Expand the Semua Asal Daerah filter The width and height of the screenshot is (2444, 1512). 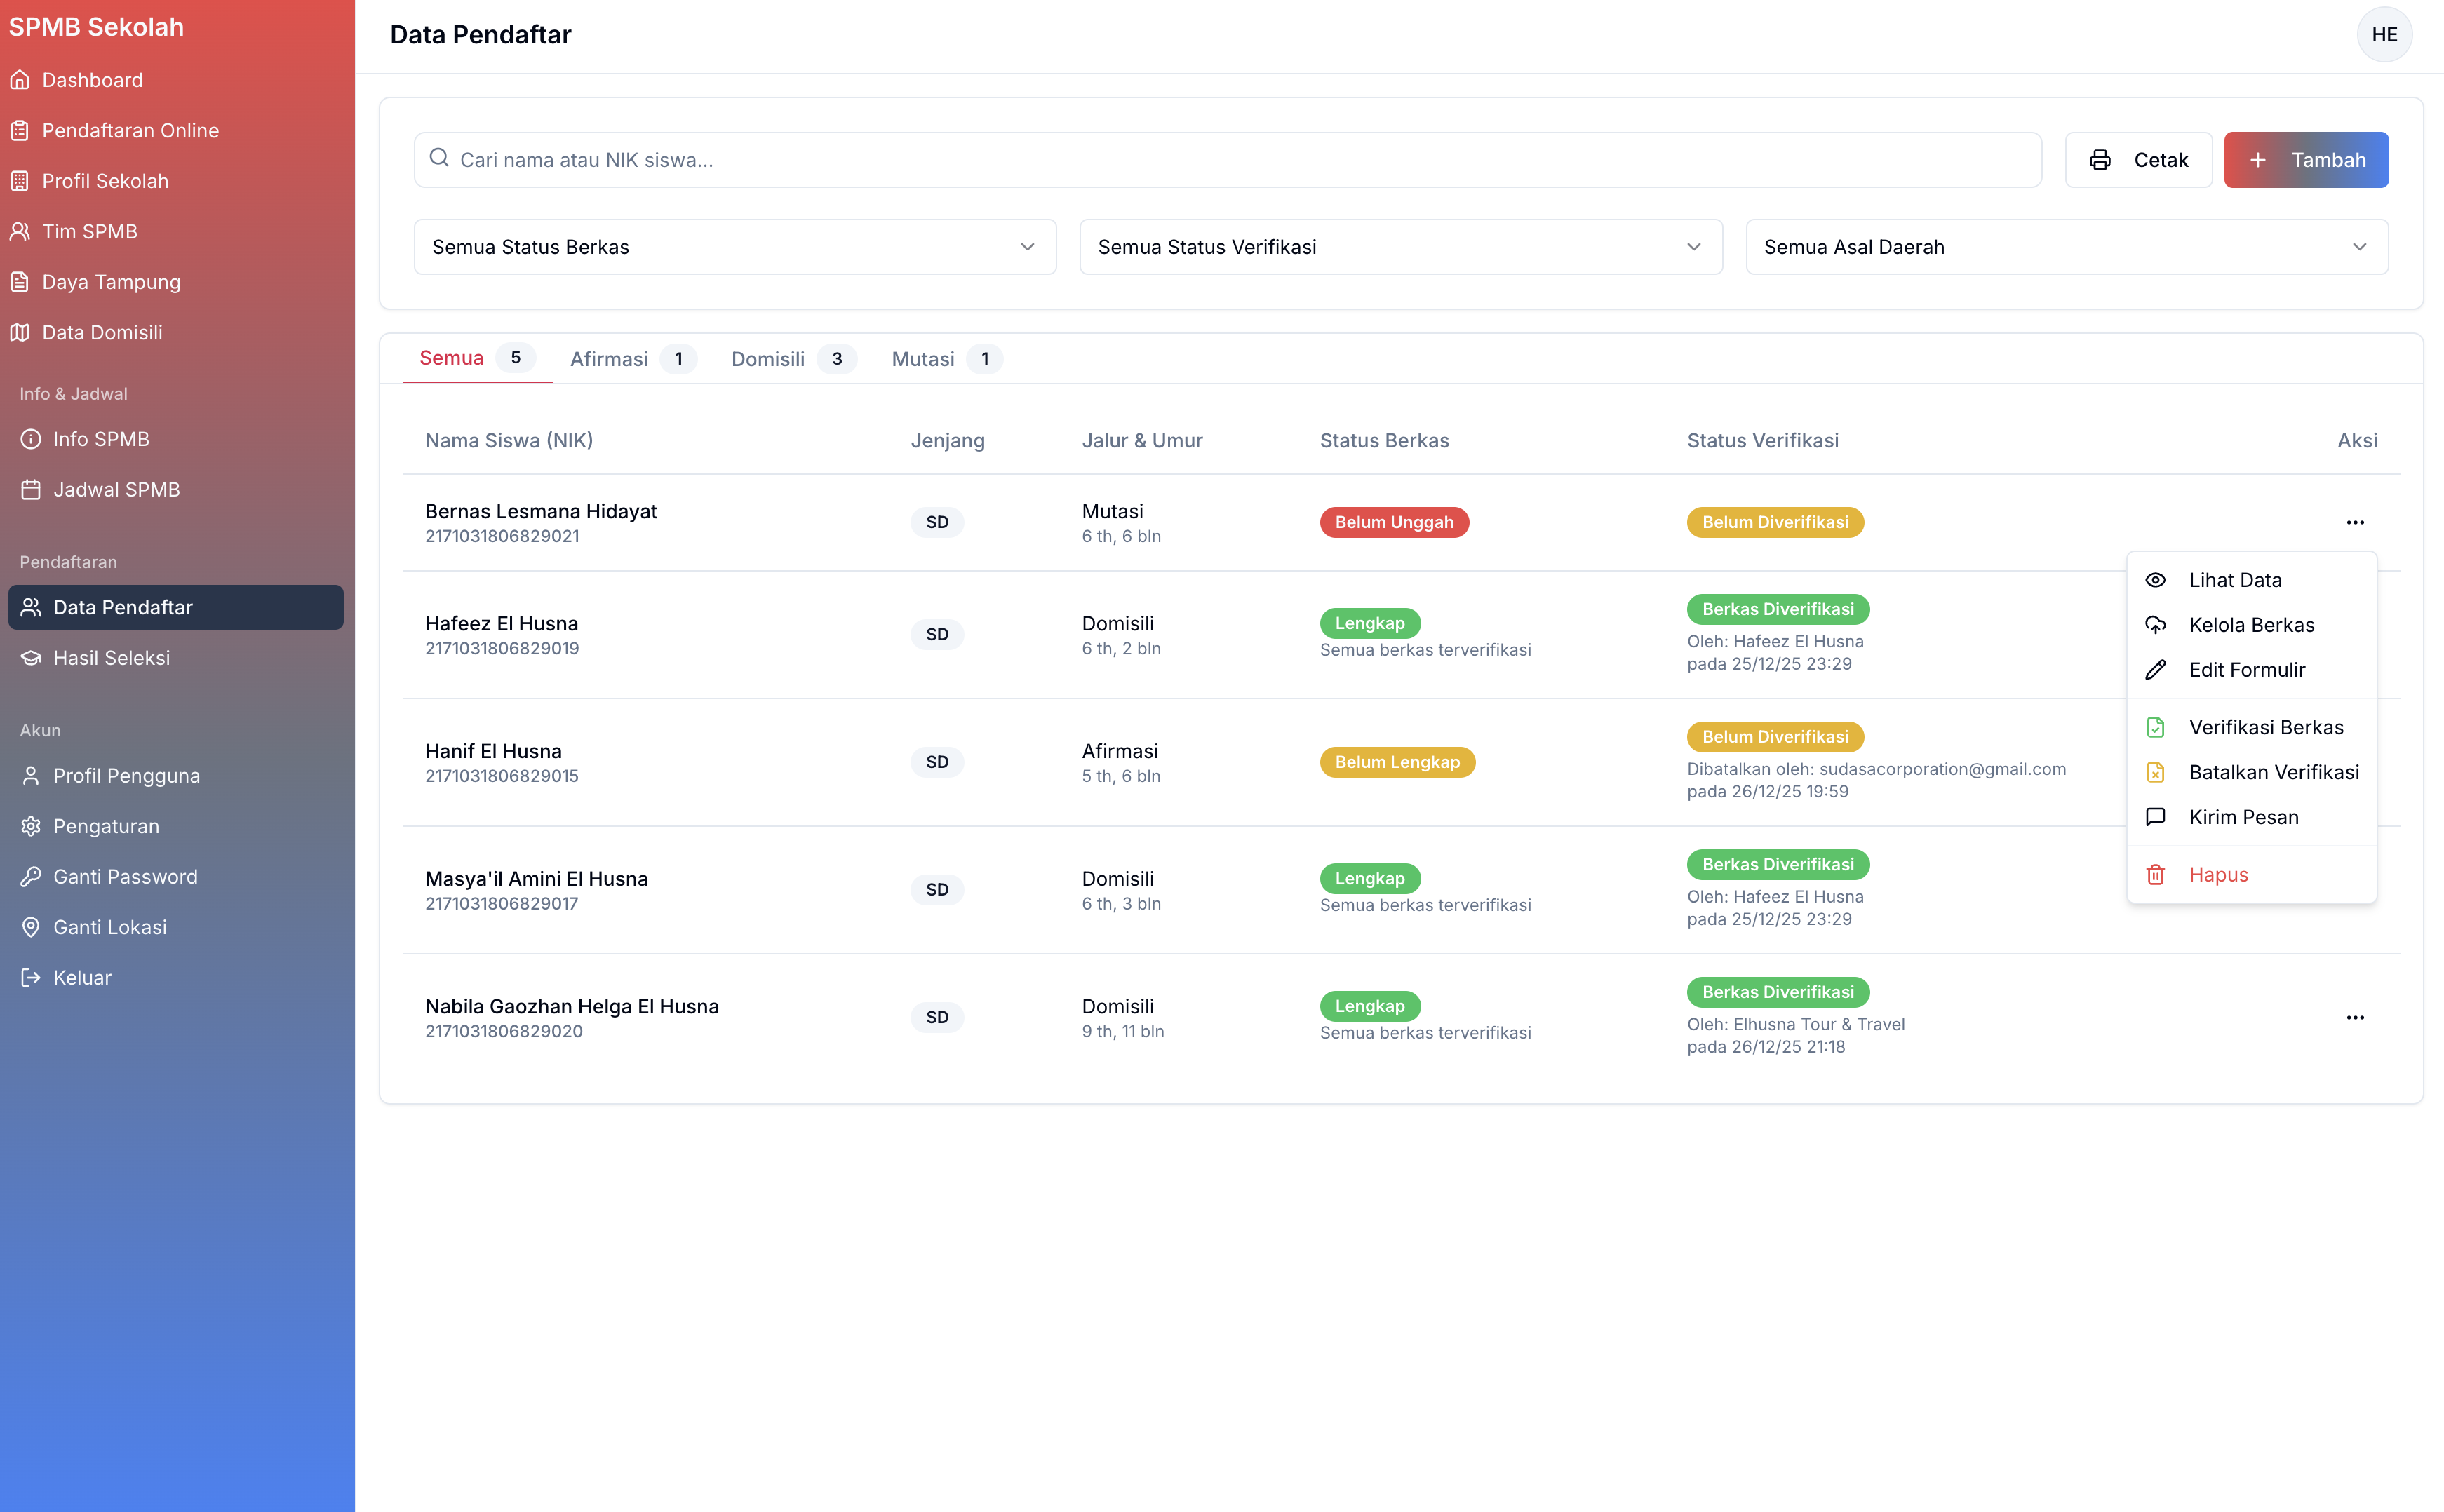click(x=2066, y=247)
